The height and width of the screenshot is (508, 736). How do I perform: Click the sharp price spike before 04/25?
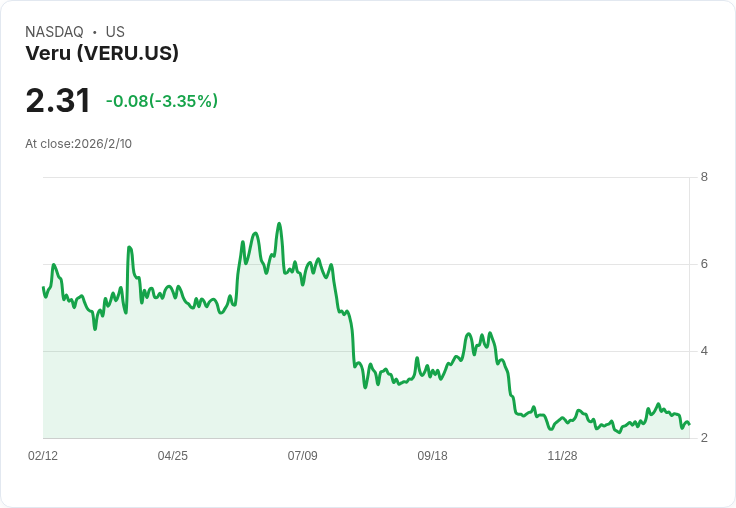pyautogui.click(x=129, y=247)
